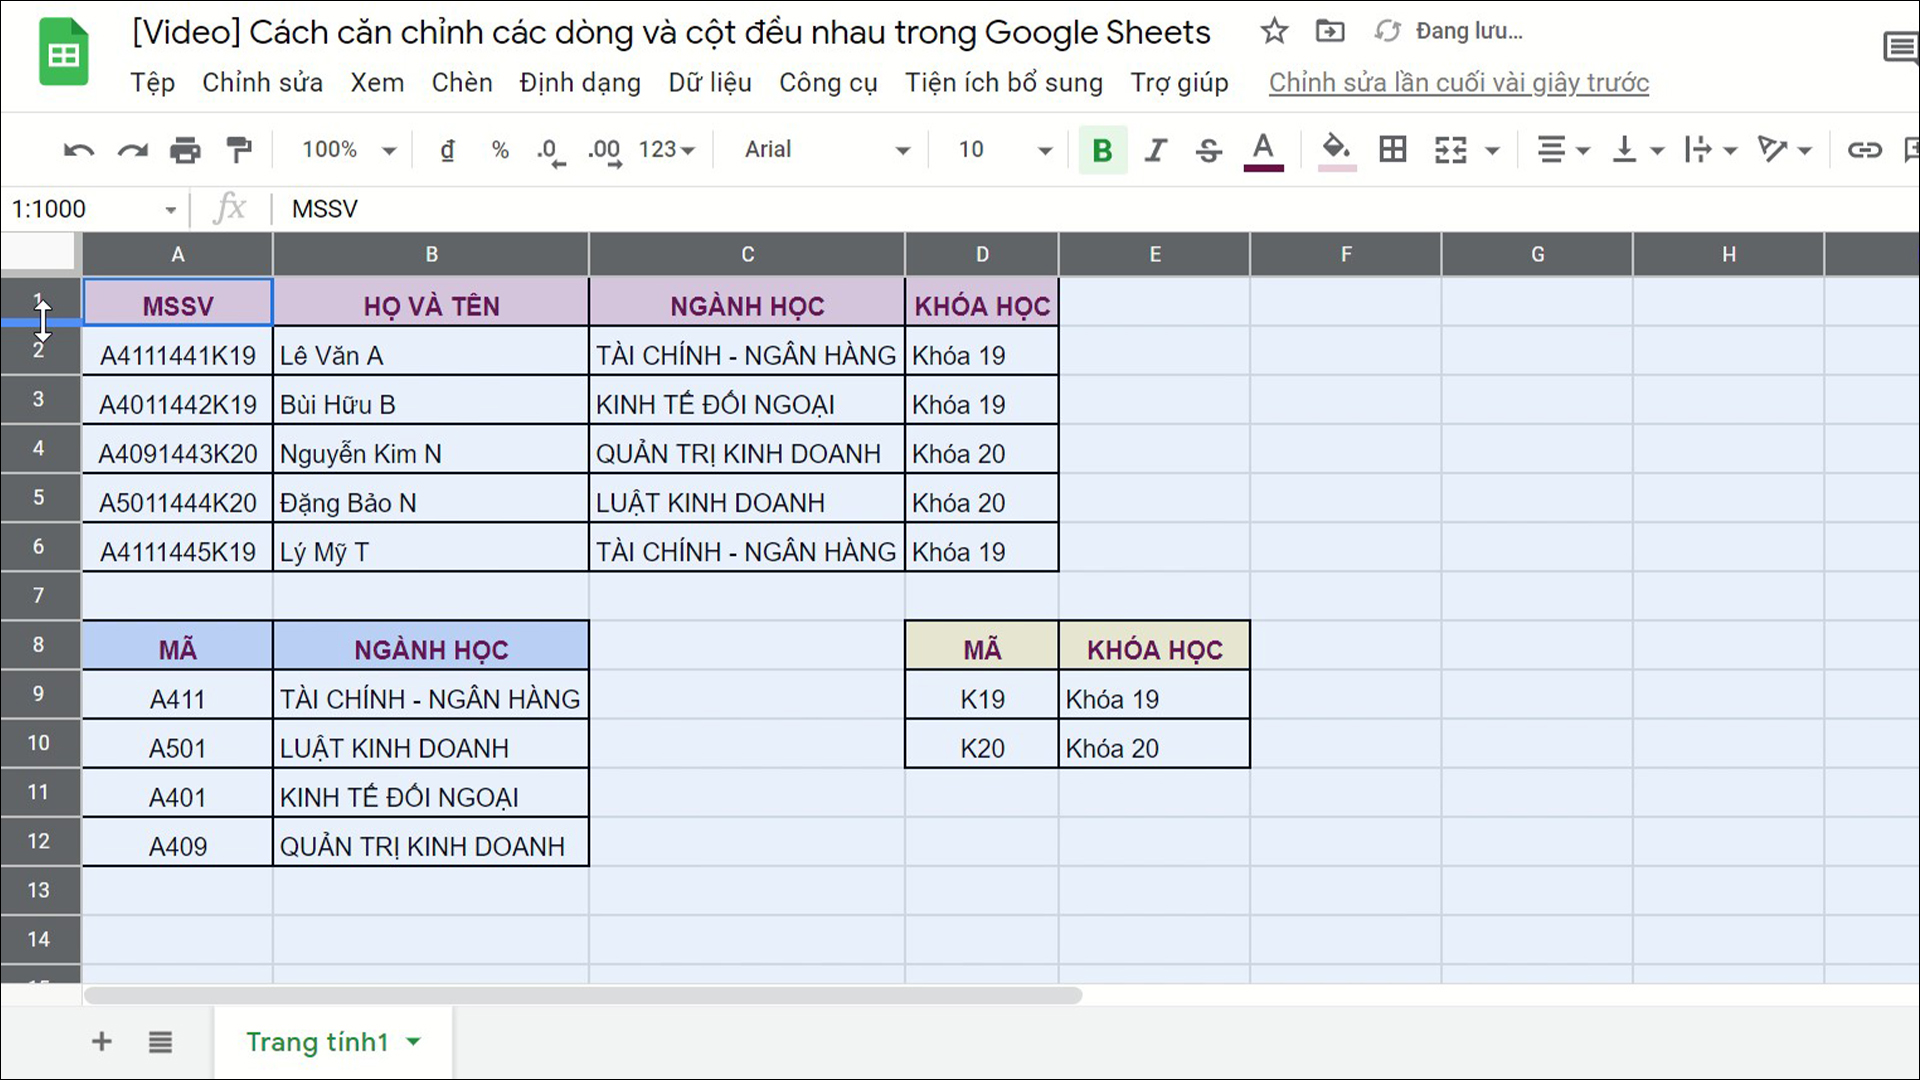Open the Arial font dropdown
This screenshot has height=1080, width=1920.
(x=827, y=150)
